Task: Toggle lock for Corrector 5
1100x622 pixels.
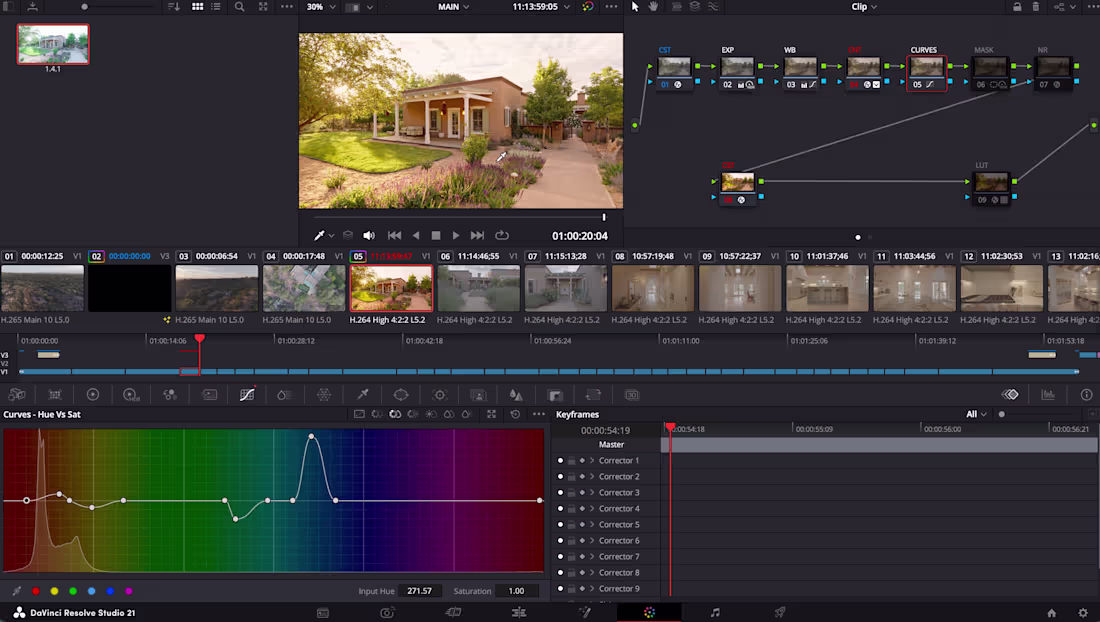Action: 571,525
